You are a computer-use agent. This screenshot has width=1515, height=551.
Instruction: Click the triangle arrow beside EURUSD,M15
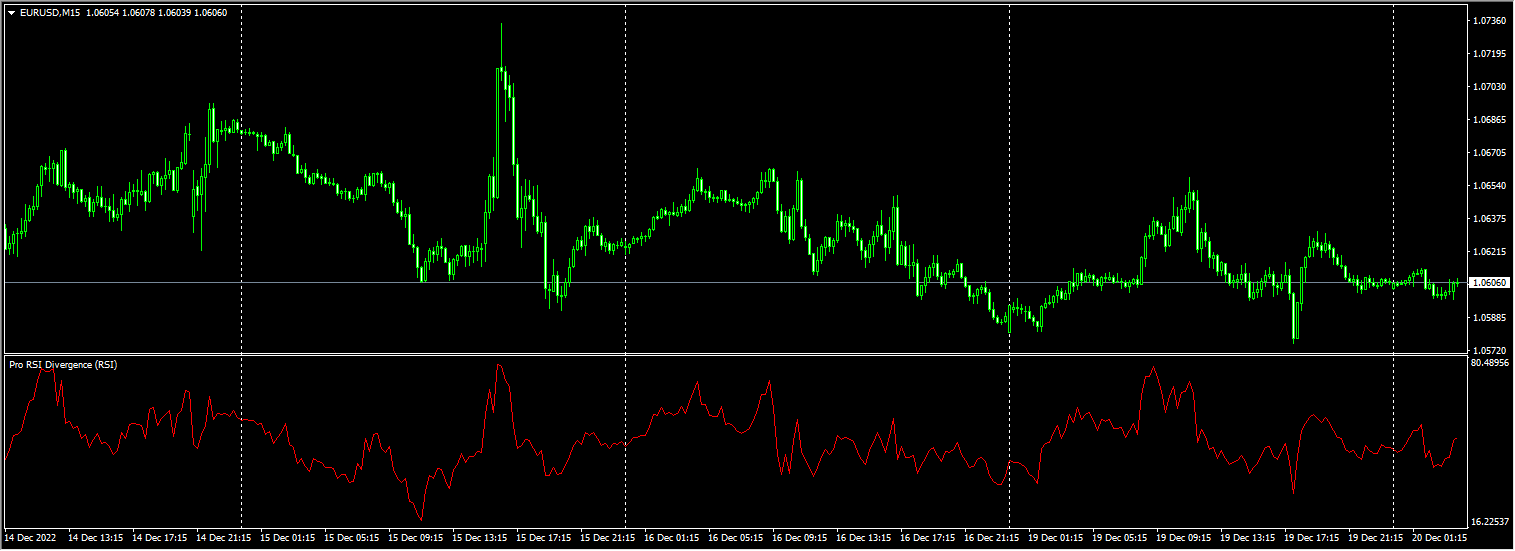[11, 11]
